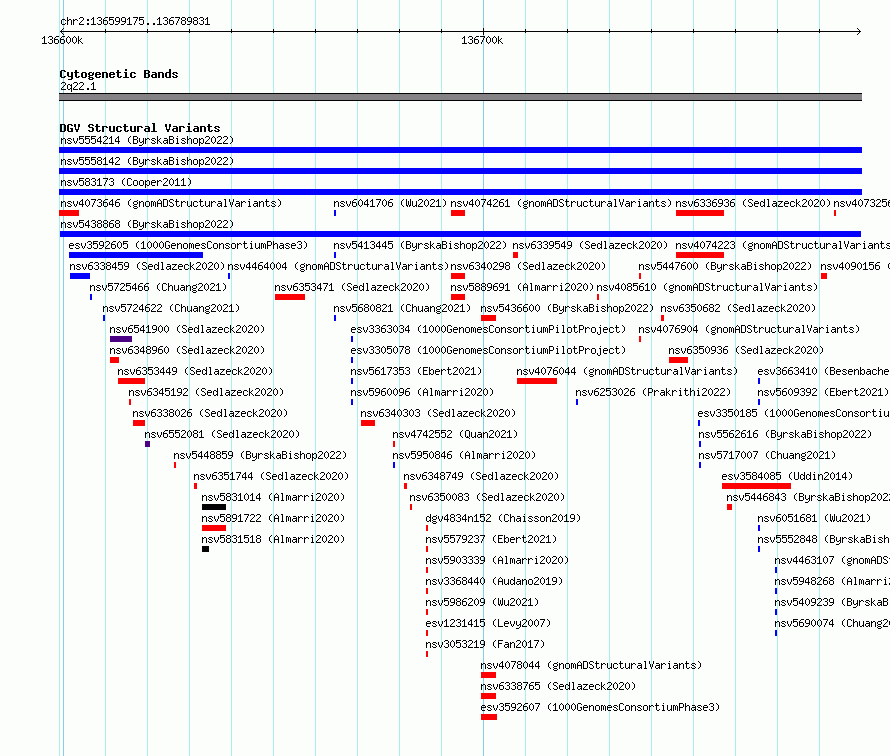Open nsv6041706 (Wu2021) variant label
890x756 pixels.
[x=390, y=203]
